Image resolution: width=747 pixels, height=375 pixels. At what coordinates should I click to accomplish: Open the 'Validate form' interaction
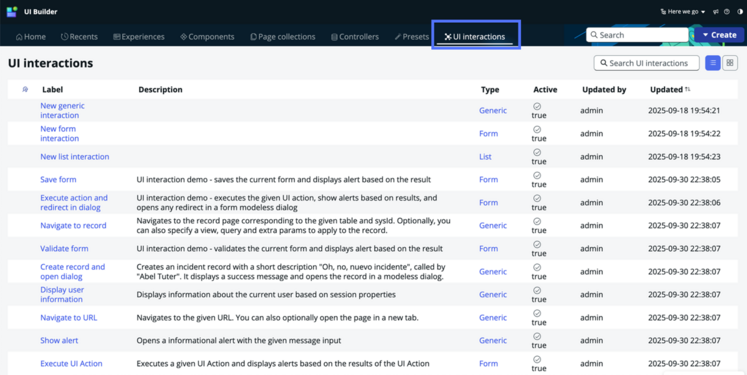[64, 248]
